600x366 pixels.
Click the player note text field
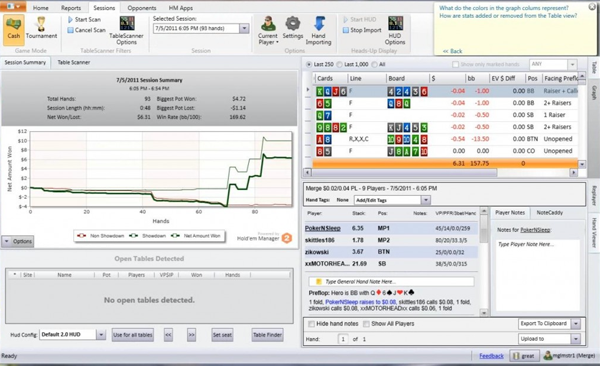[x=538, y=274]
